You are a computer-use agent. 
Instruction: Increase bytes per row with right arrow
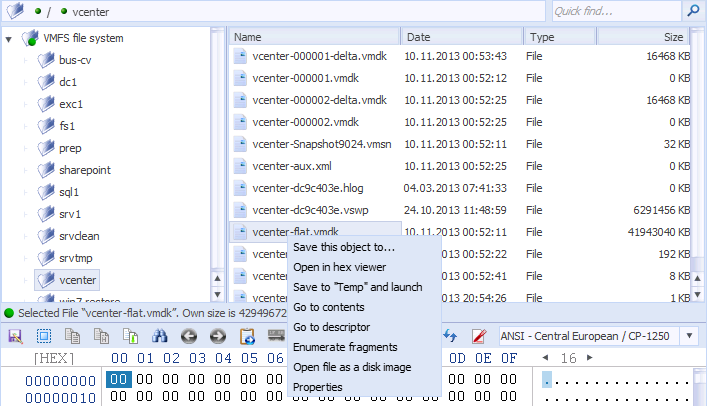(x=589, y=358)
